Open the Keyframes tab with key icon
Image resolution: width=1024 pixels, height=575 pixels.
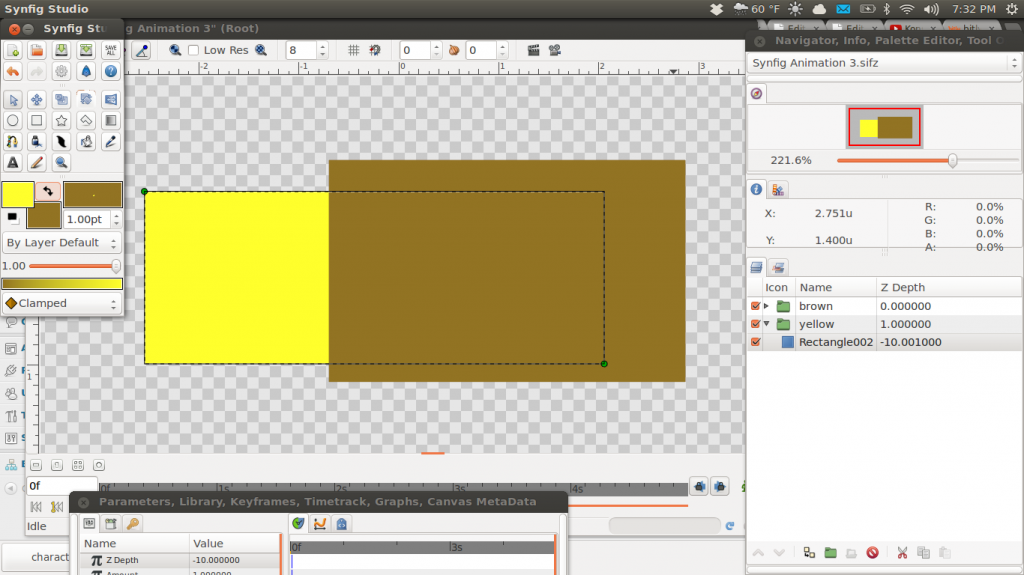pyautogui.click(x=133, y=523)
